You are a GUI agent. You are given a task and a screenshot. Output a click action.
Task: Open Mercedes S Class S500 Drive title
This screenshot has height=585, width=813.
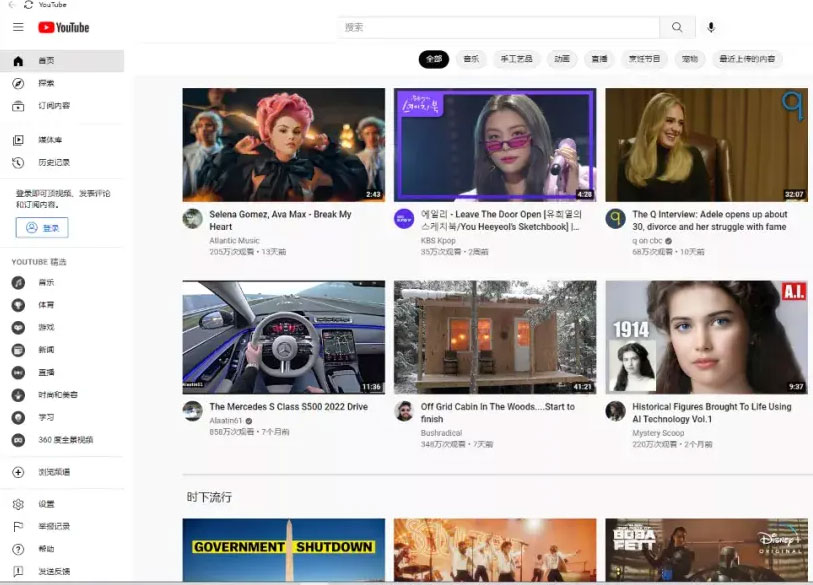(x=288, y=407)
